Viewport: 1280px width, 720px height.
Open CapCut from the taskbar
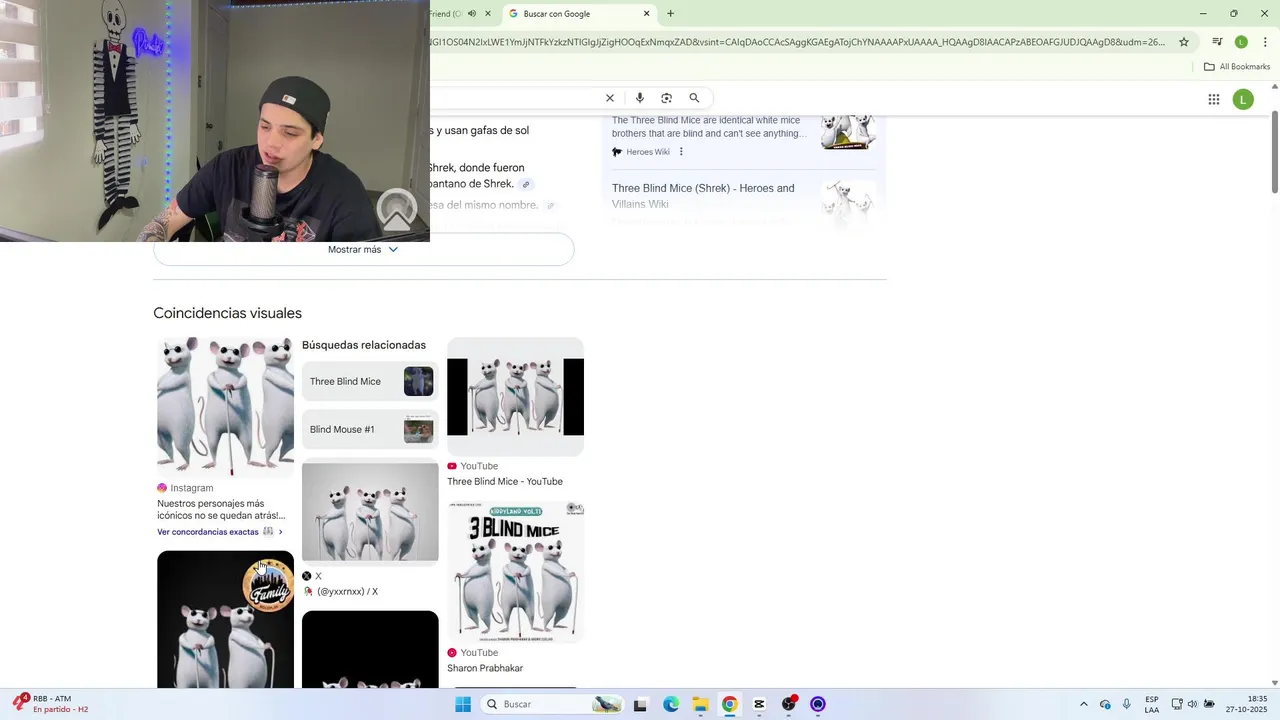(x=759, y=704)
